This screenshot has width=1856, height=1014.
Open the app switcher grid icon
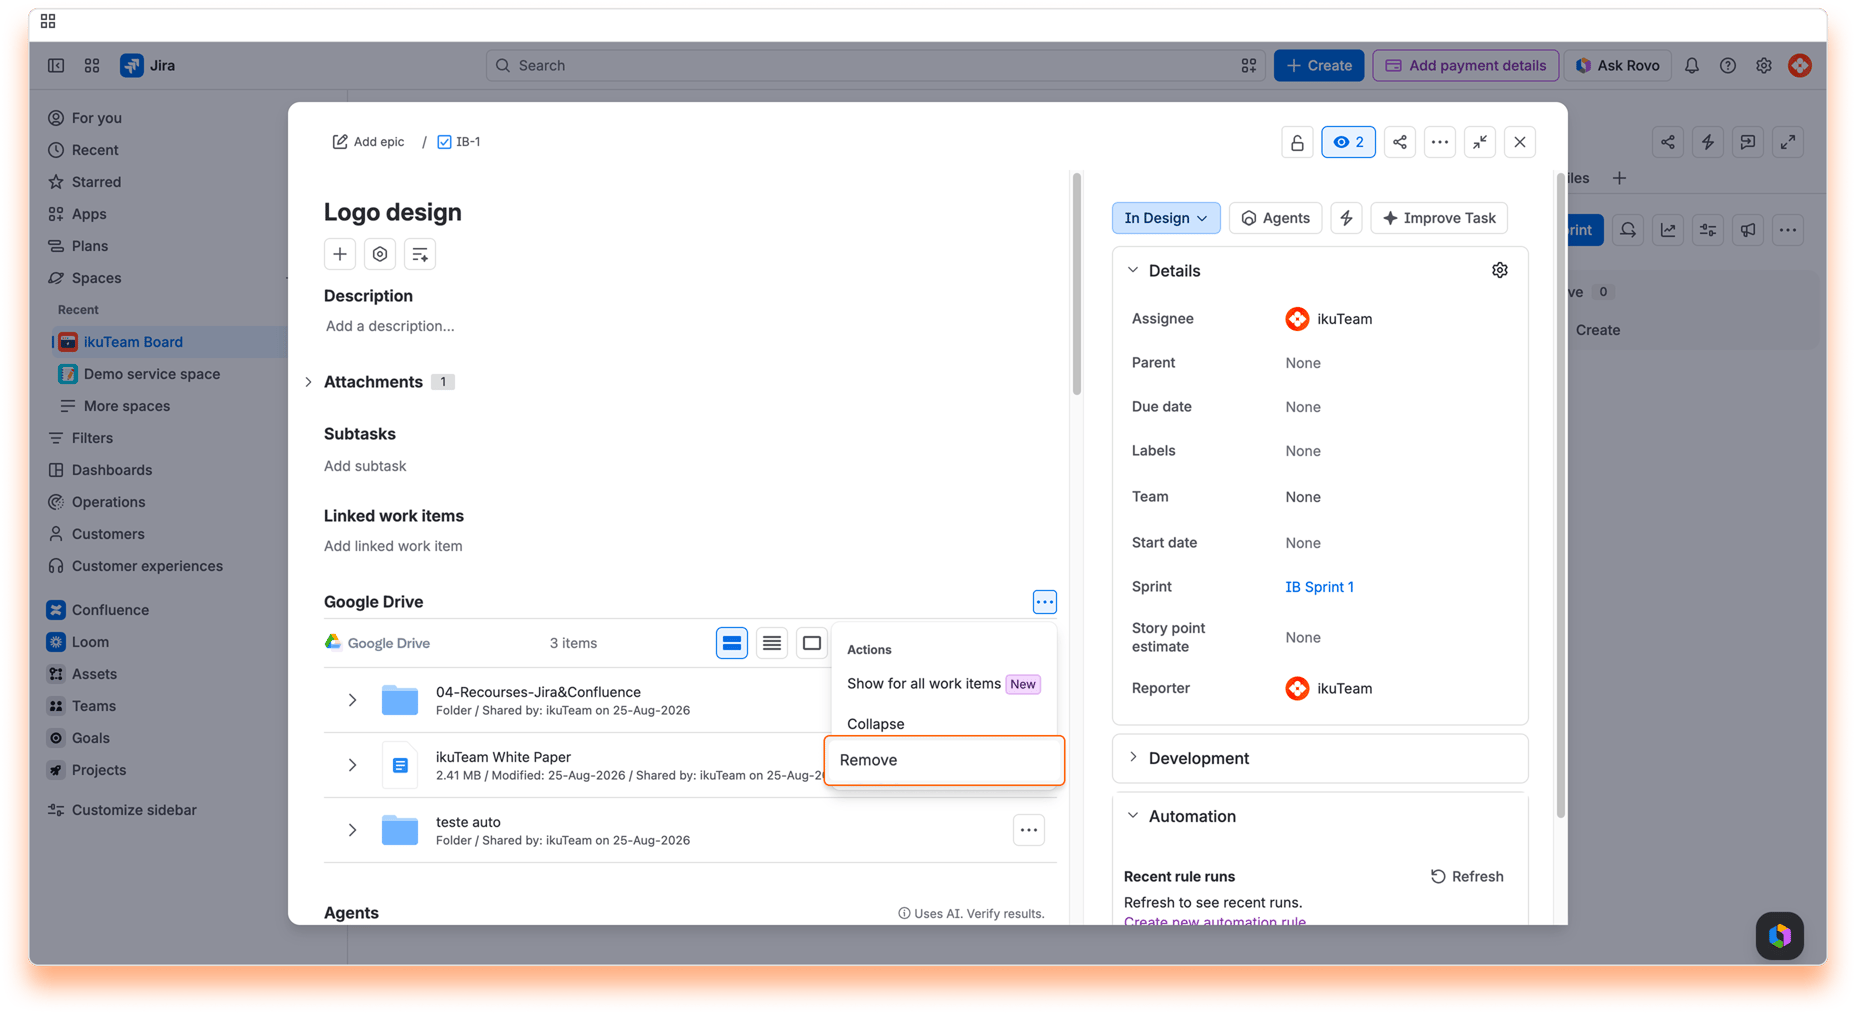pyautogui.click(x=92, y=65)
